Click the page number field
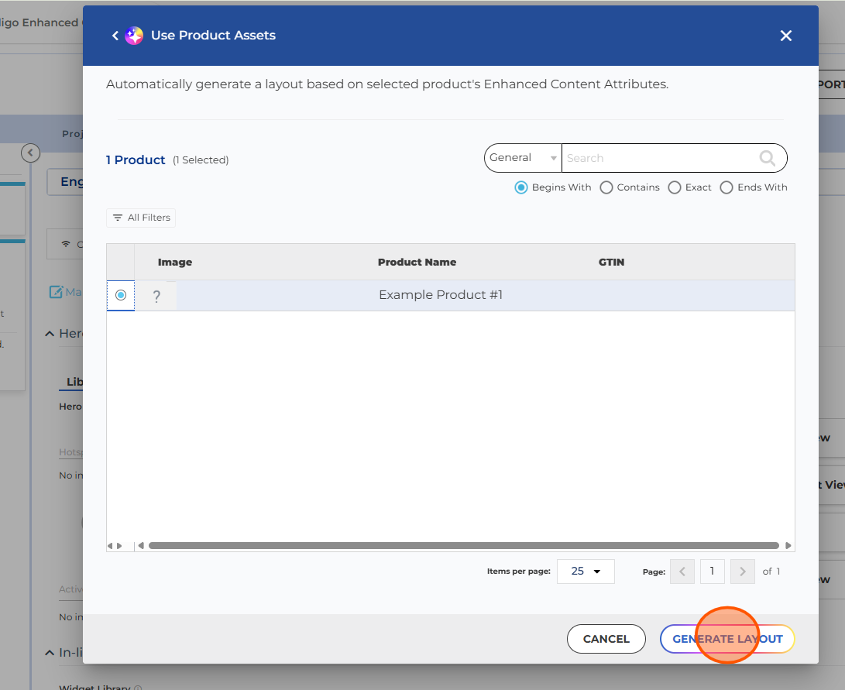Viewport: 846px width, 690px height. tap(712, 571)
